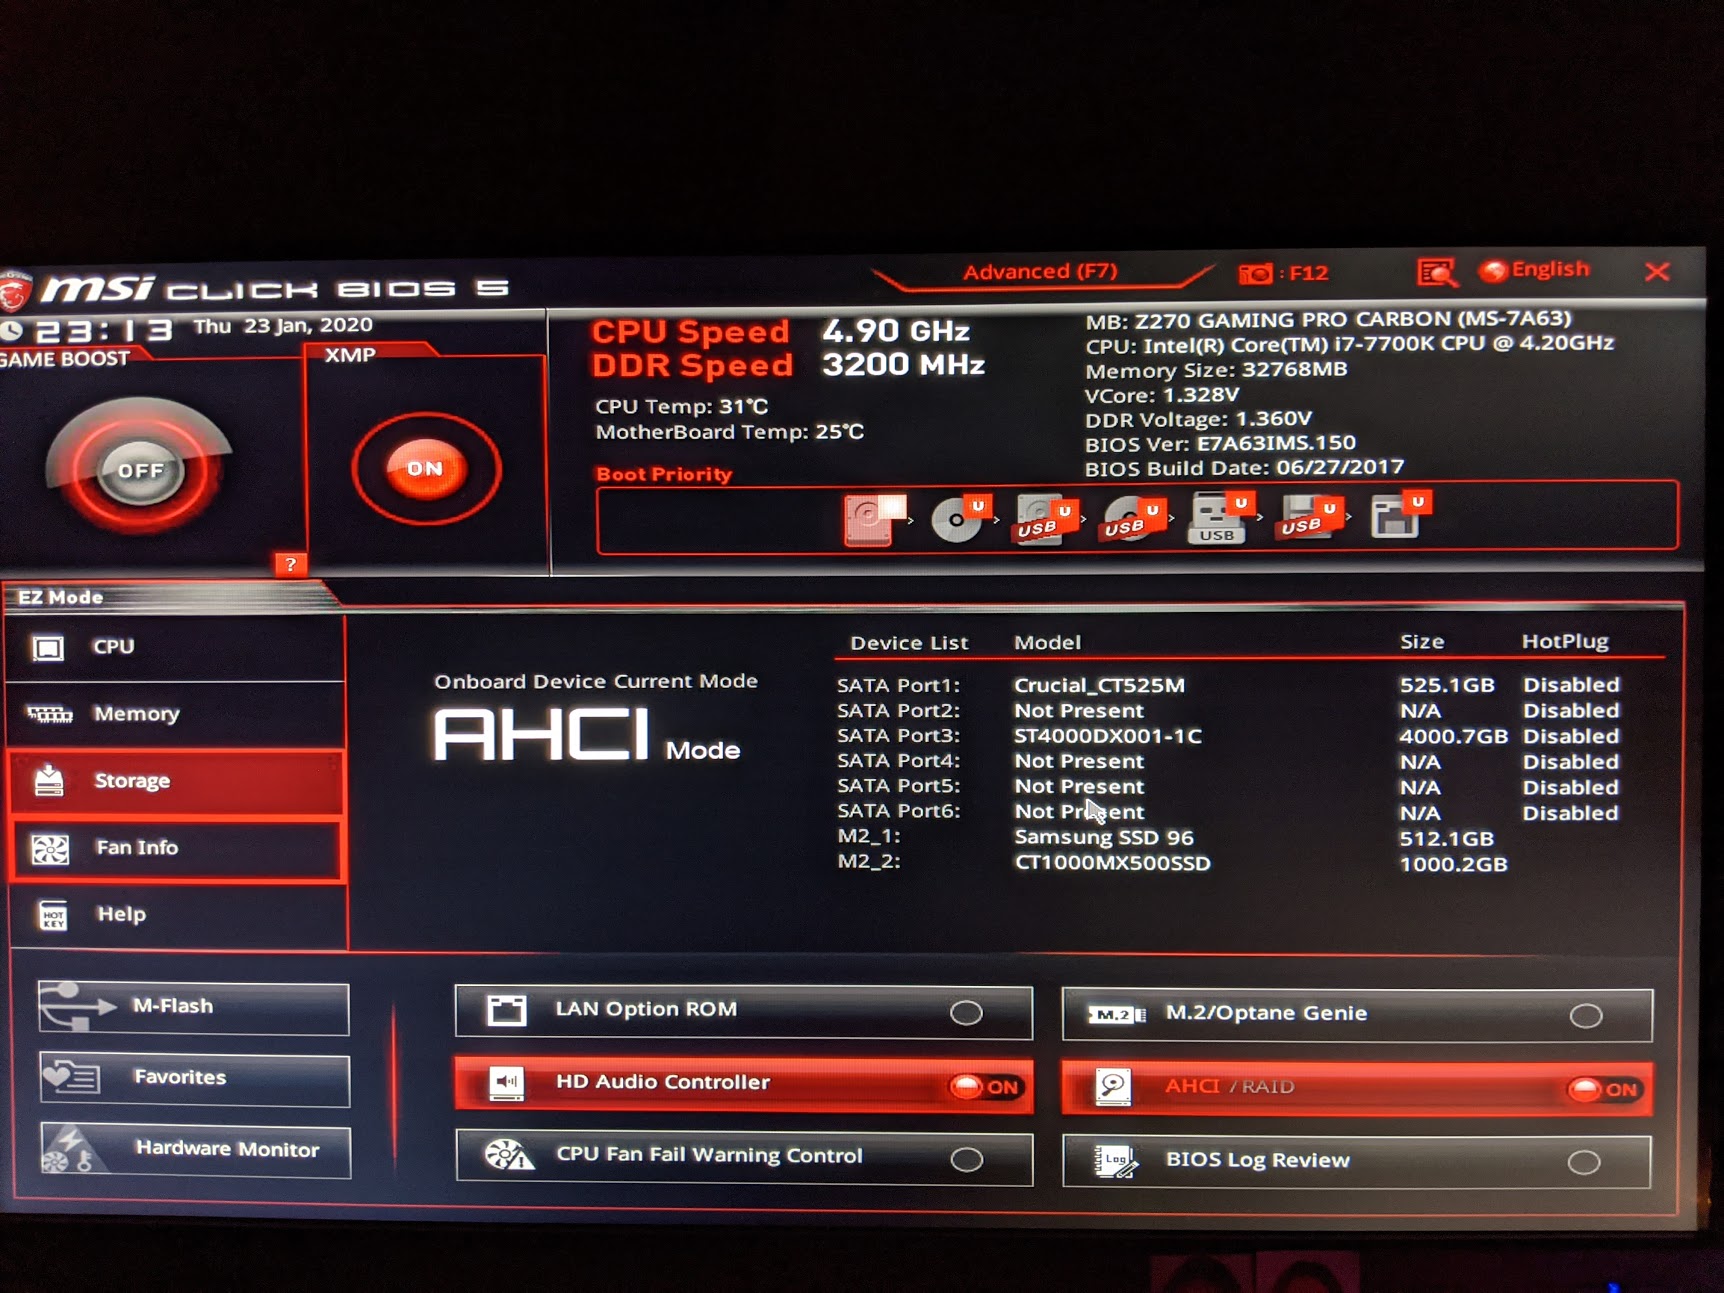Viewport: 1724px width, 1293px height.
Task: Click the AHCI Mode label
Action: (x=586, y=737)
